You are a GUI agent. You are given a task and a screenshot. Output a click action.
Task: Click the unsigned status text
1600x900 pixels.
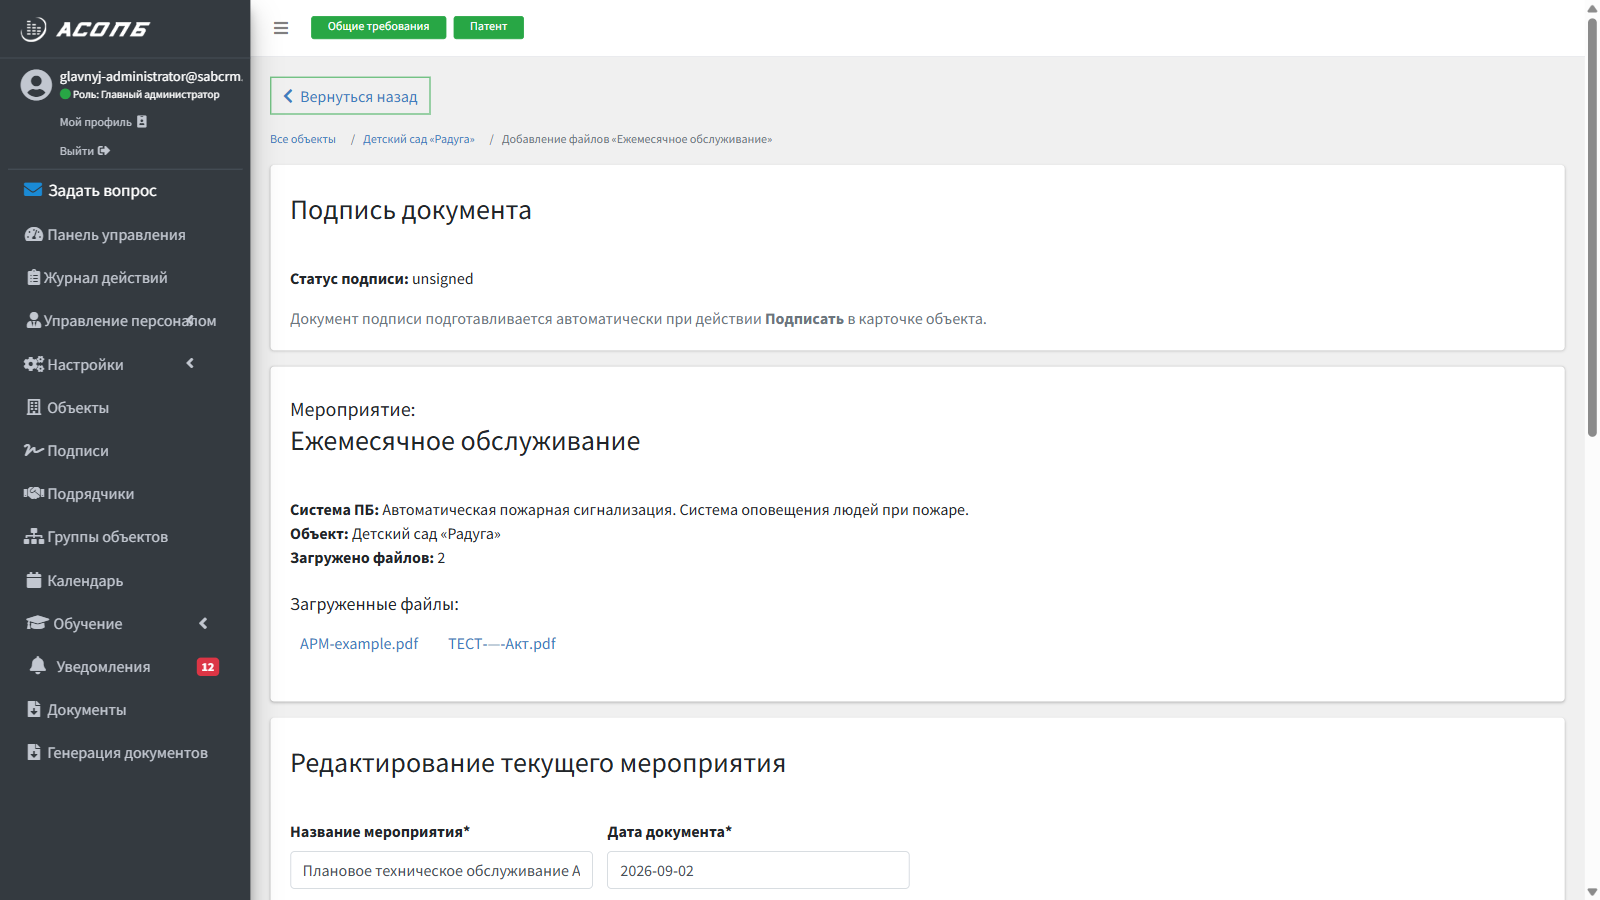pos(443,279)
